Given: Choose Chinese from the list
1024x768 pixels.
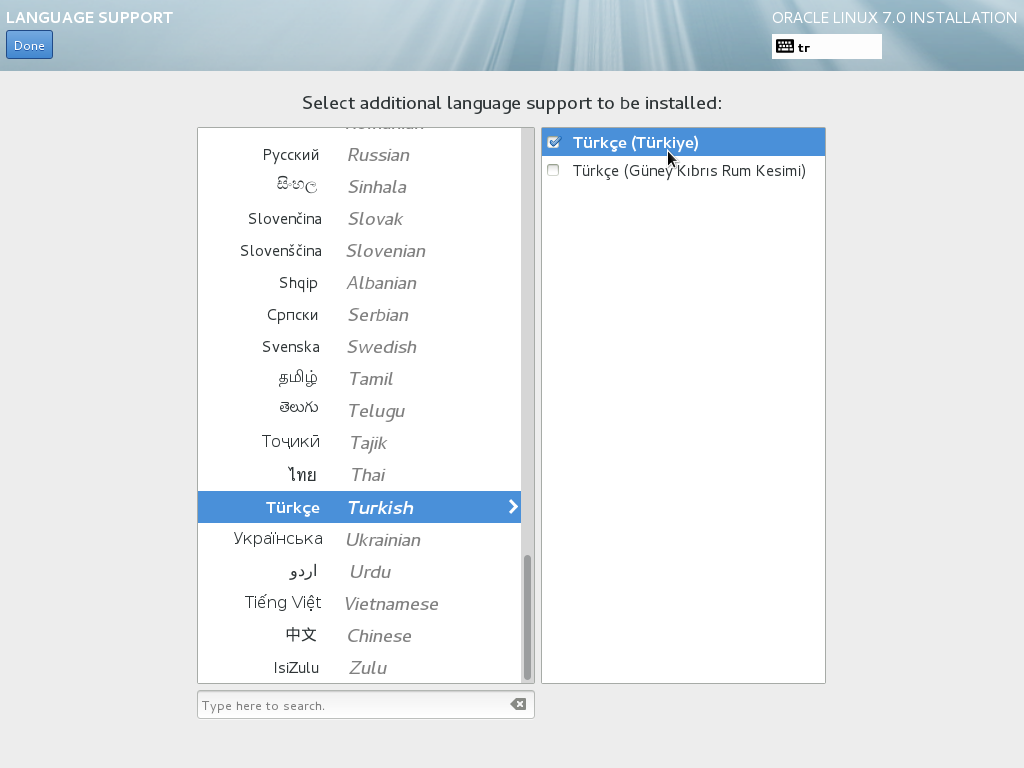Looking at the screenshot, I should pos(359,636).
